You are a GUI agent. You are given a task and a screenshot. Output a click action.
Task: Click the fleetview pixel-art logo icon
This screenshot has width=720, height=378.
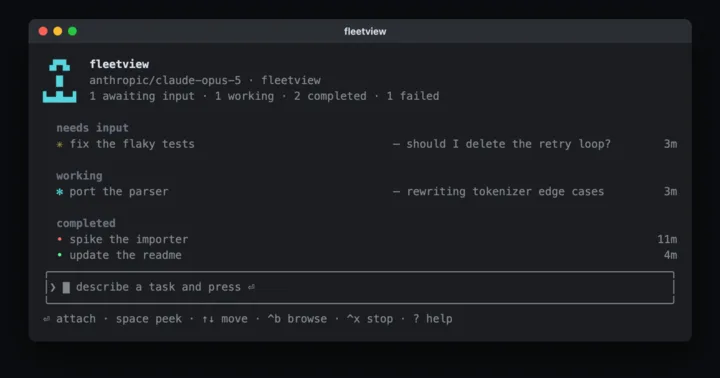tap(60, 80)
